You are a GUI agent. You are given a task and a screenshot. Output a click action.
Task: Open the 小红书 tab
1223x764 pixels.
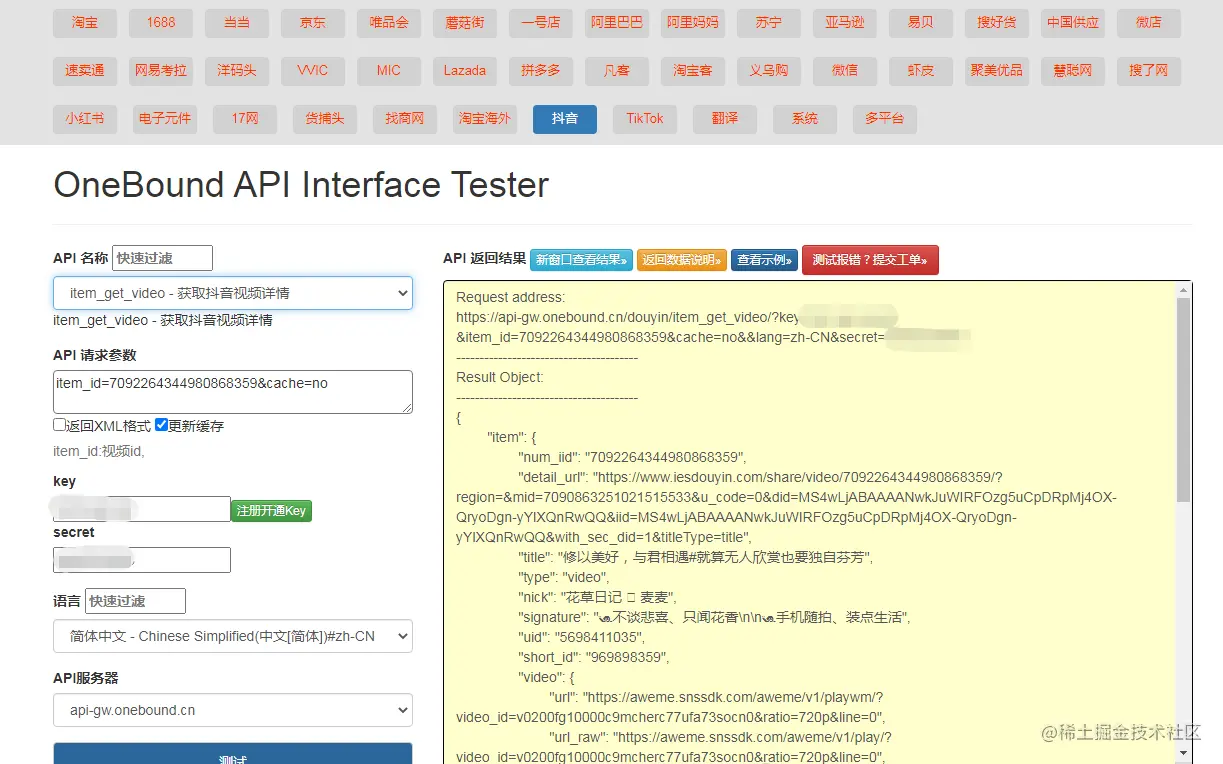[x=85, y=119]
